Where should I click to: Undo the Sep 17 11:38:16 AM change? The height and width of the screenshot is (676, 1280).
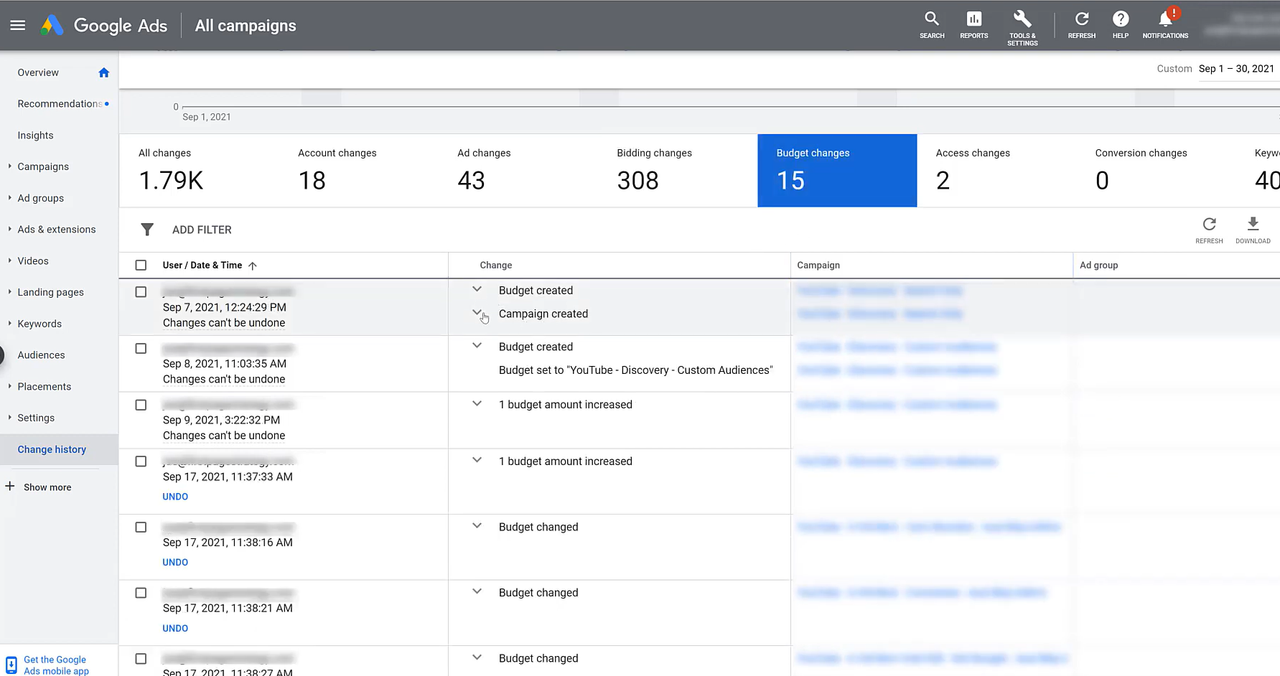tap(175, 562)
